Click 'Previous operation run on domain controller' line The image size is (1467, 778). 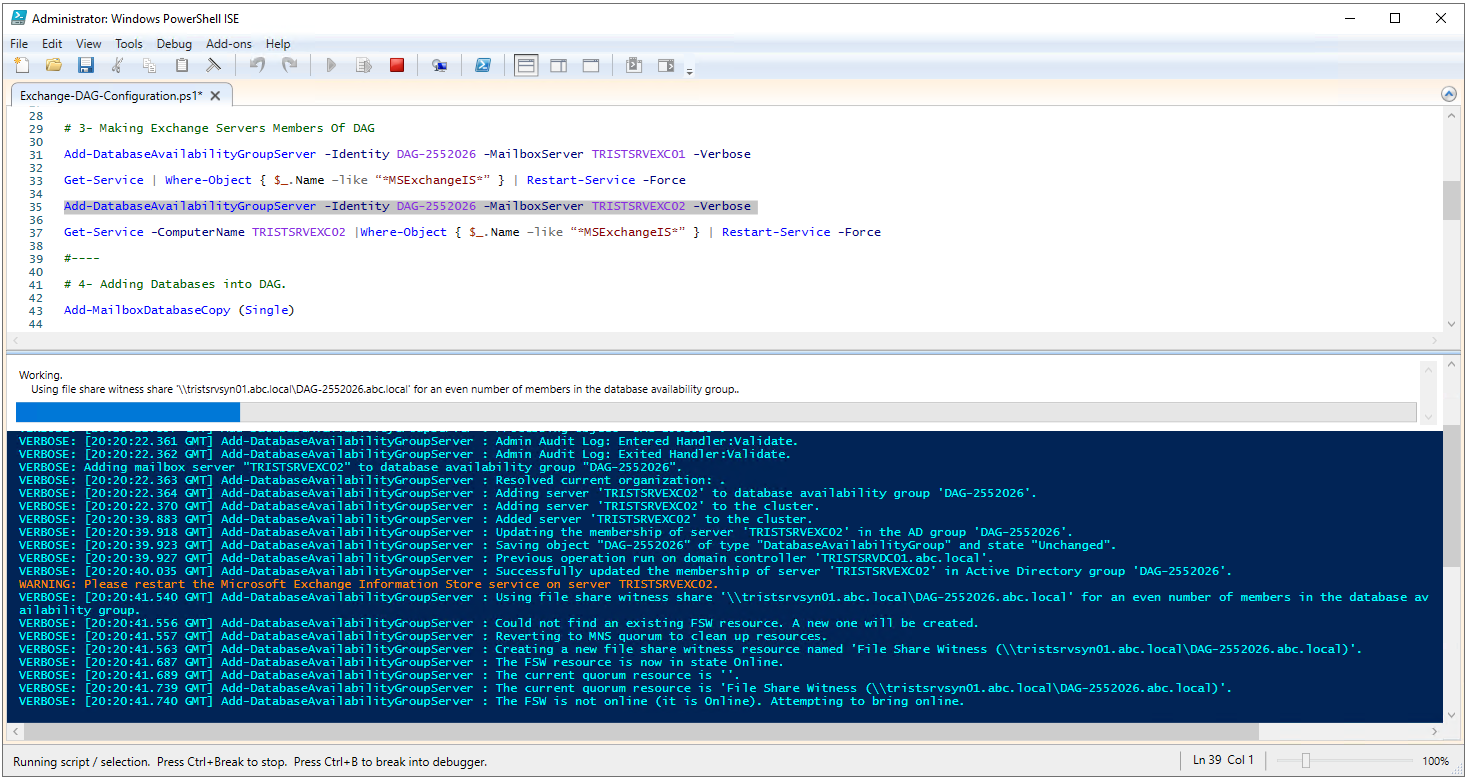[506, 558]
